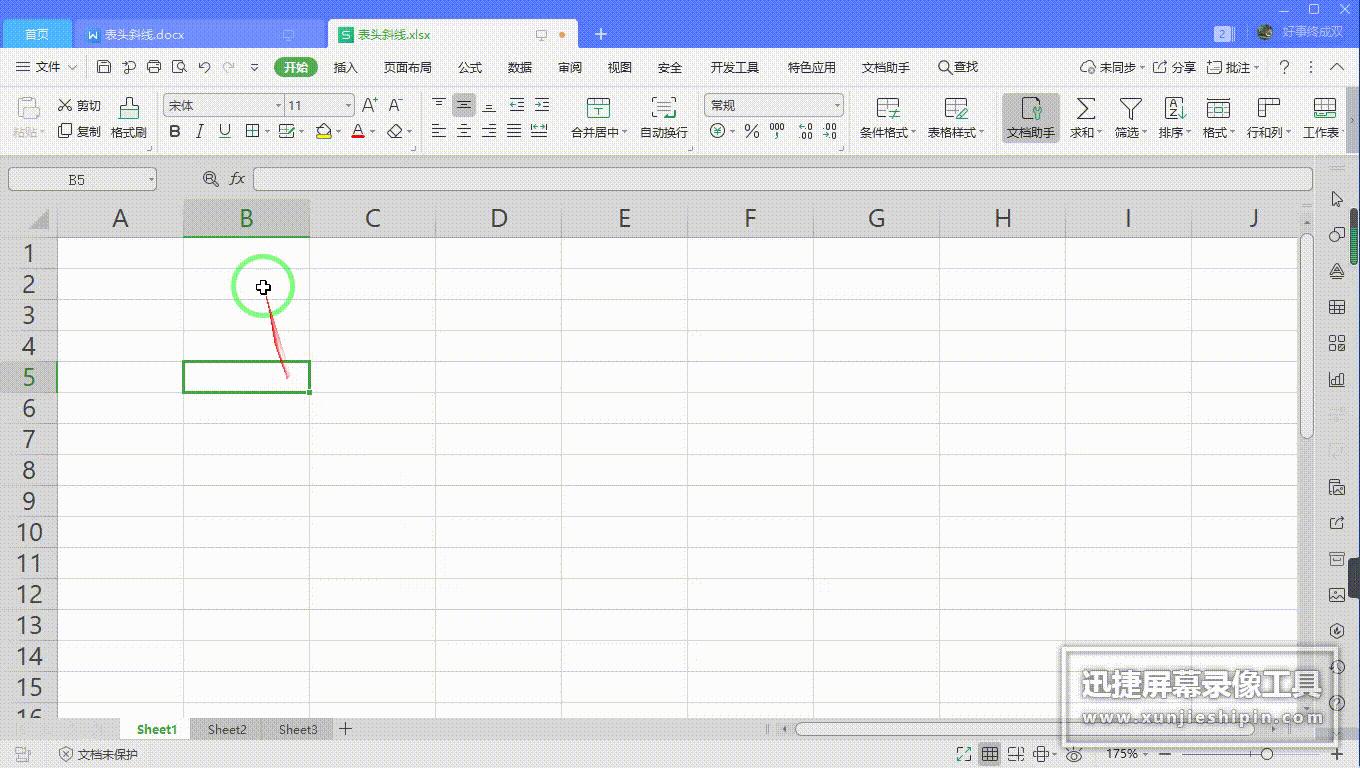Switch to the 插入 ribbon tab
The height and width of the screenshot is (768, 1360).
point(345,67)
